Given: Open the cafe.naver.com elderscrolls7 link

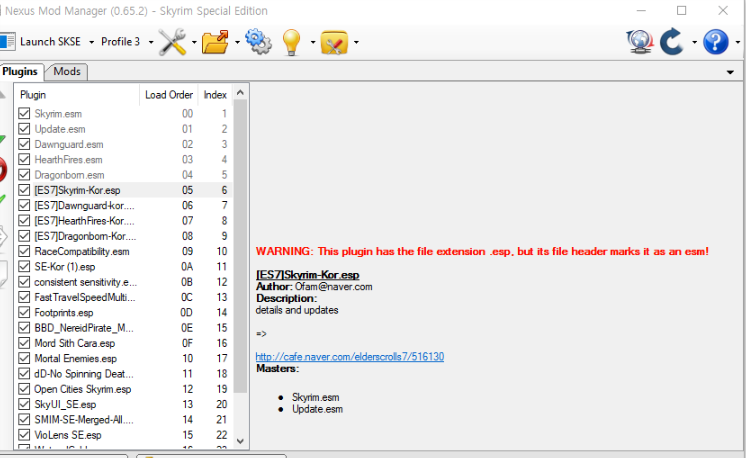Looking at the screenshot, I should 349,356.
